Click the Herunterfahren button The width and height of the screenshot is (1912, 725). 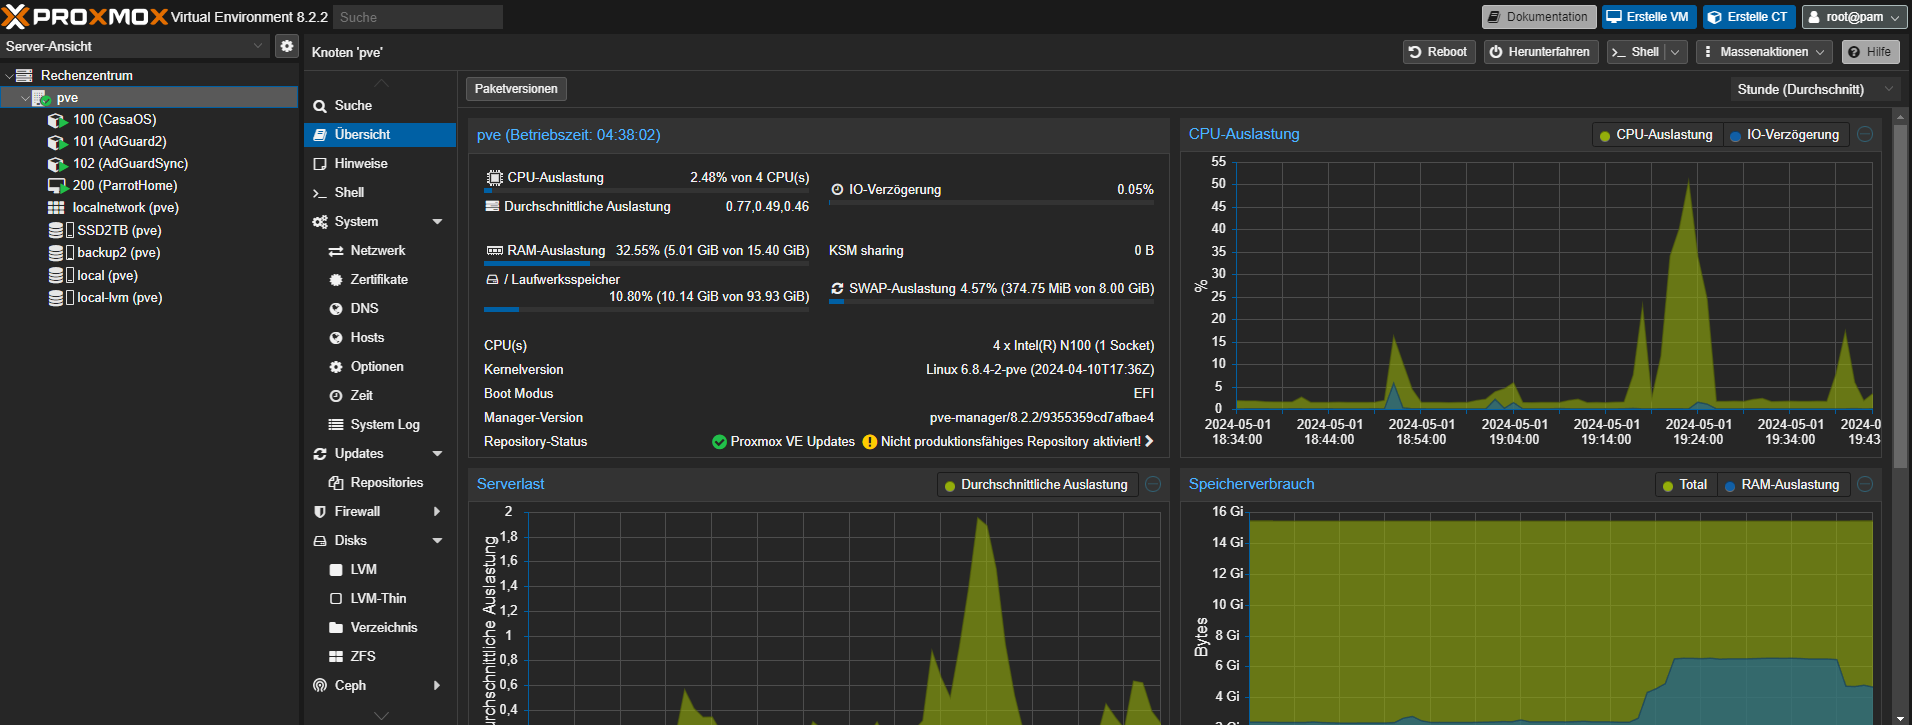pos(1540,52)
